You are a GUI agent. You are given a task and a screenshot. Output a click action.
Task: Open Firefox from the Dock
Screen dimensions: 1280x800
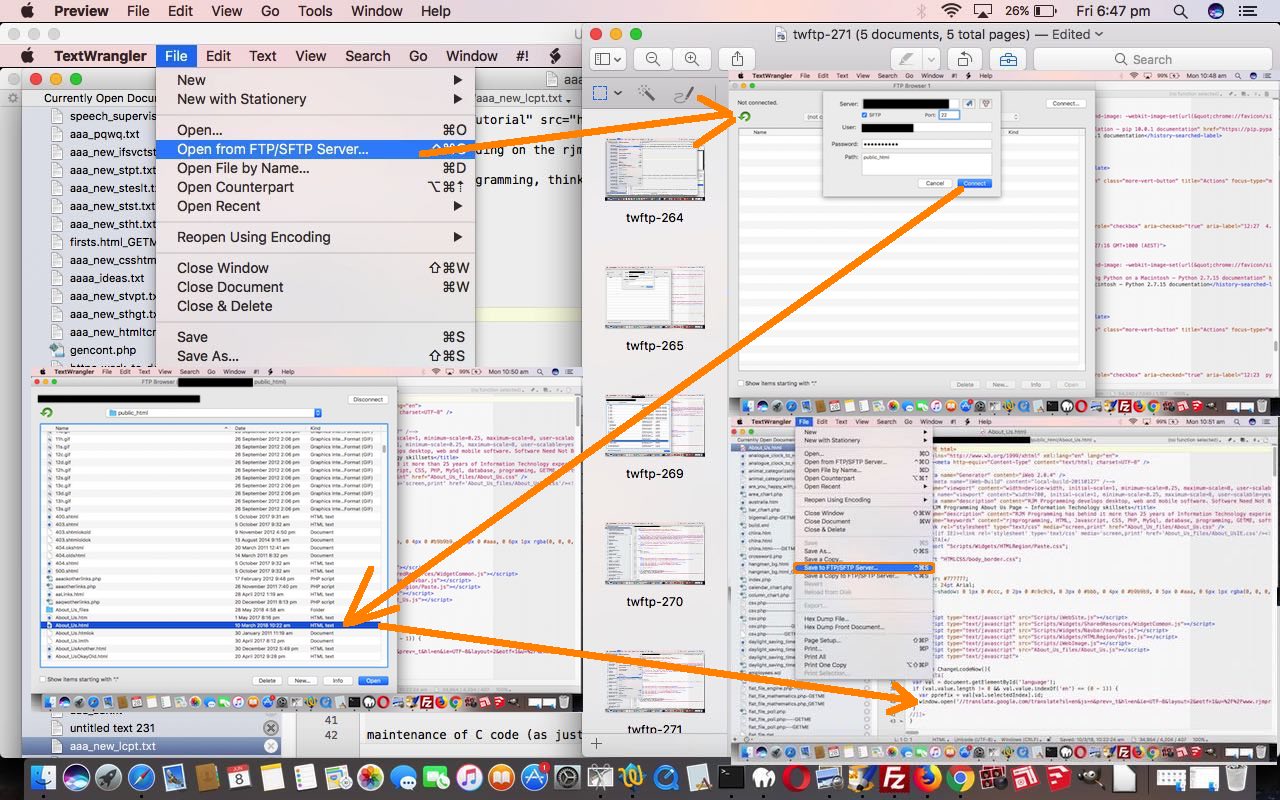927,777
